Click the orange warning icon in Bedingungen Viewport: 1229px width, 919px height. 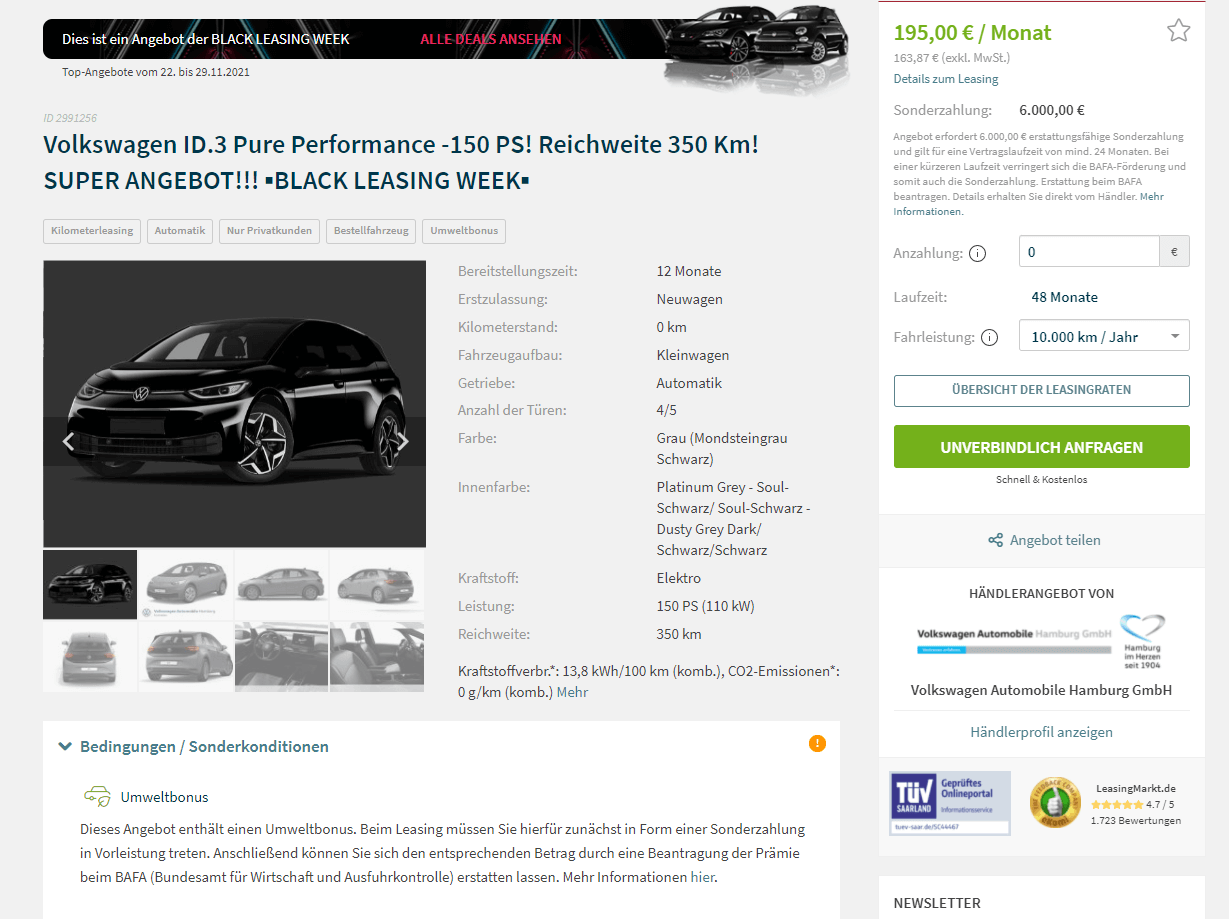pyautogui.click(x=817, y=743)
